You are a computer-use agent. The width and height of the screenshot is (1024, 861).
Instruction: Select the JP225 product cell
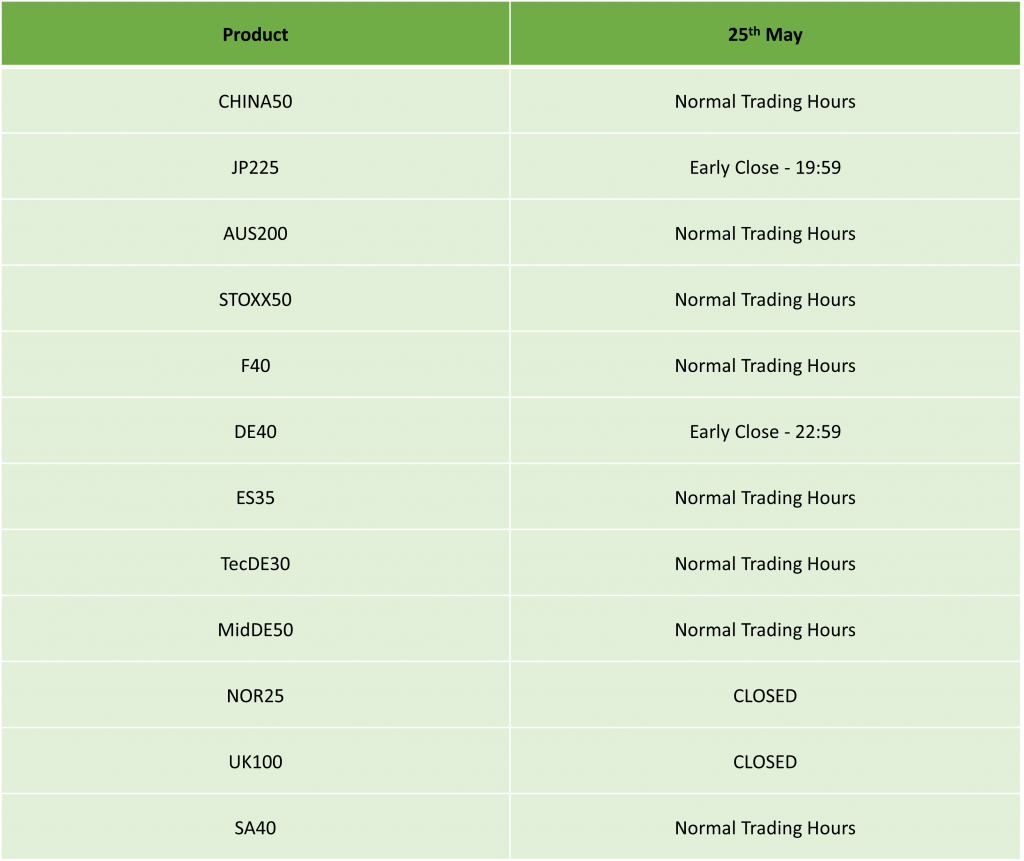[x=255, y=167]
